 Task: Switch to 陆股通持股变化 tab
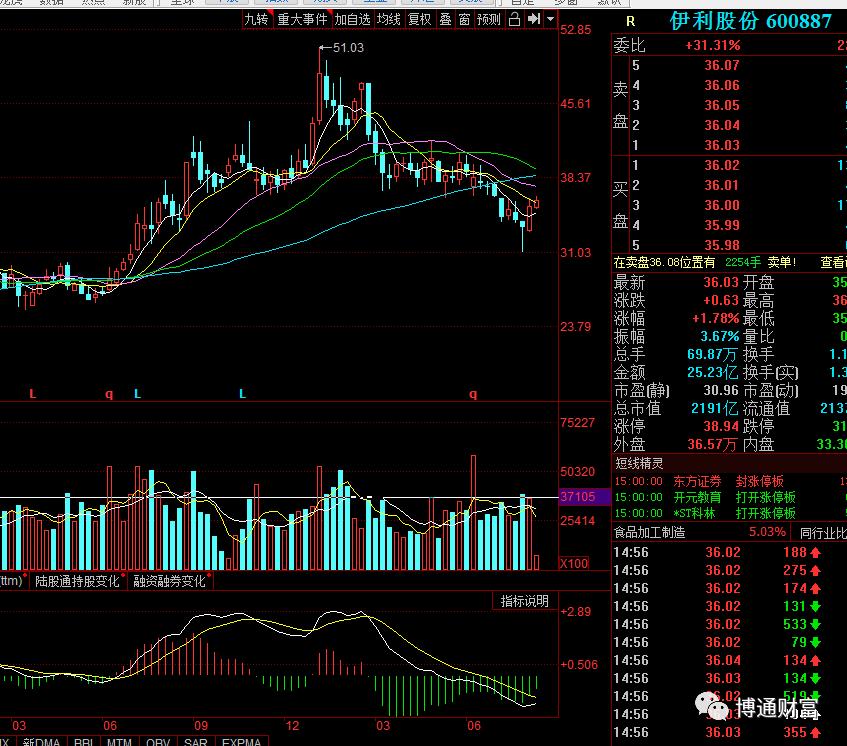pos(77,581)
